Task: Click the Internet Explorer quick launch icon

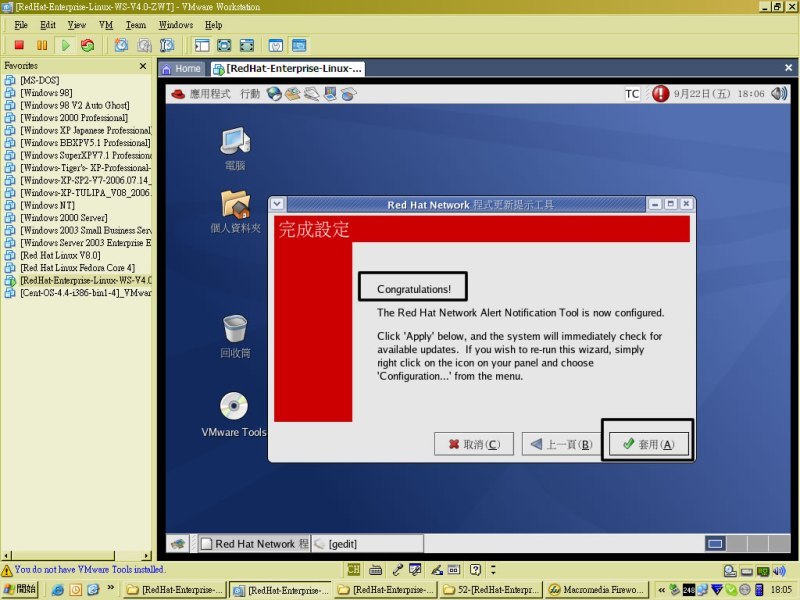Action: click(58, 590)
